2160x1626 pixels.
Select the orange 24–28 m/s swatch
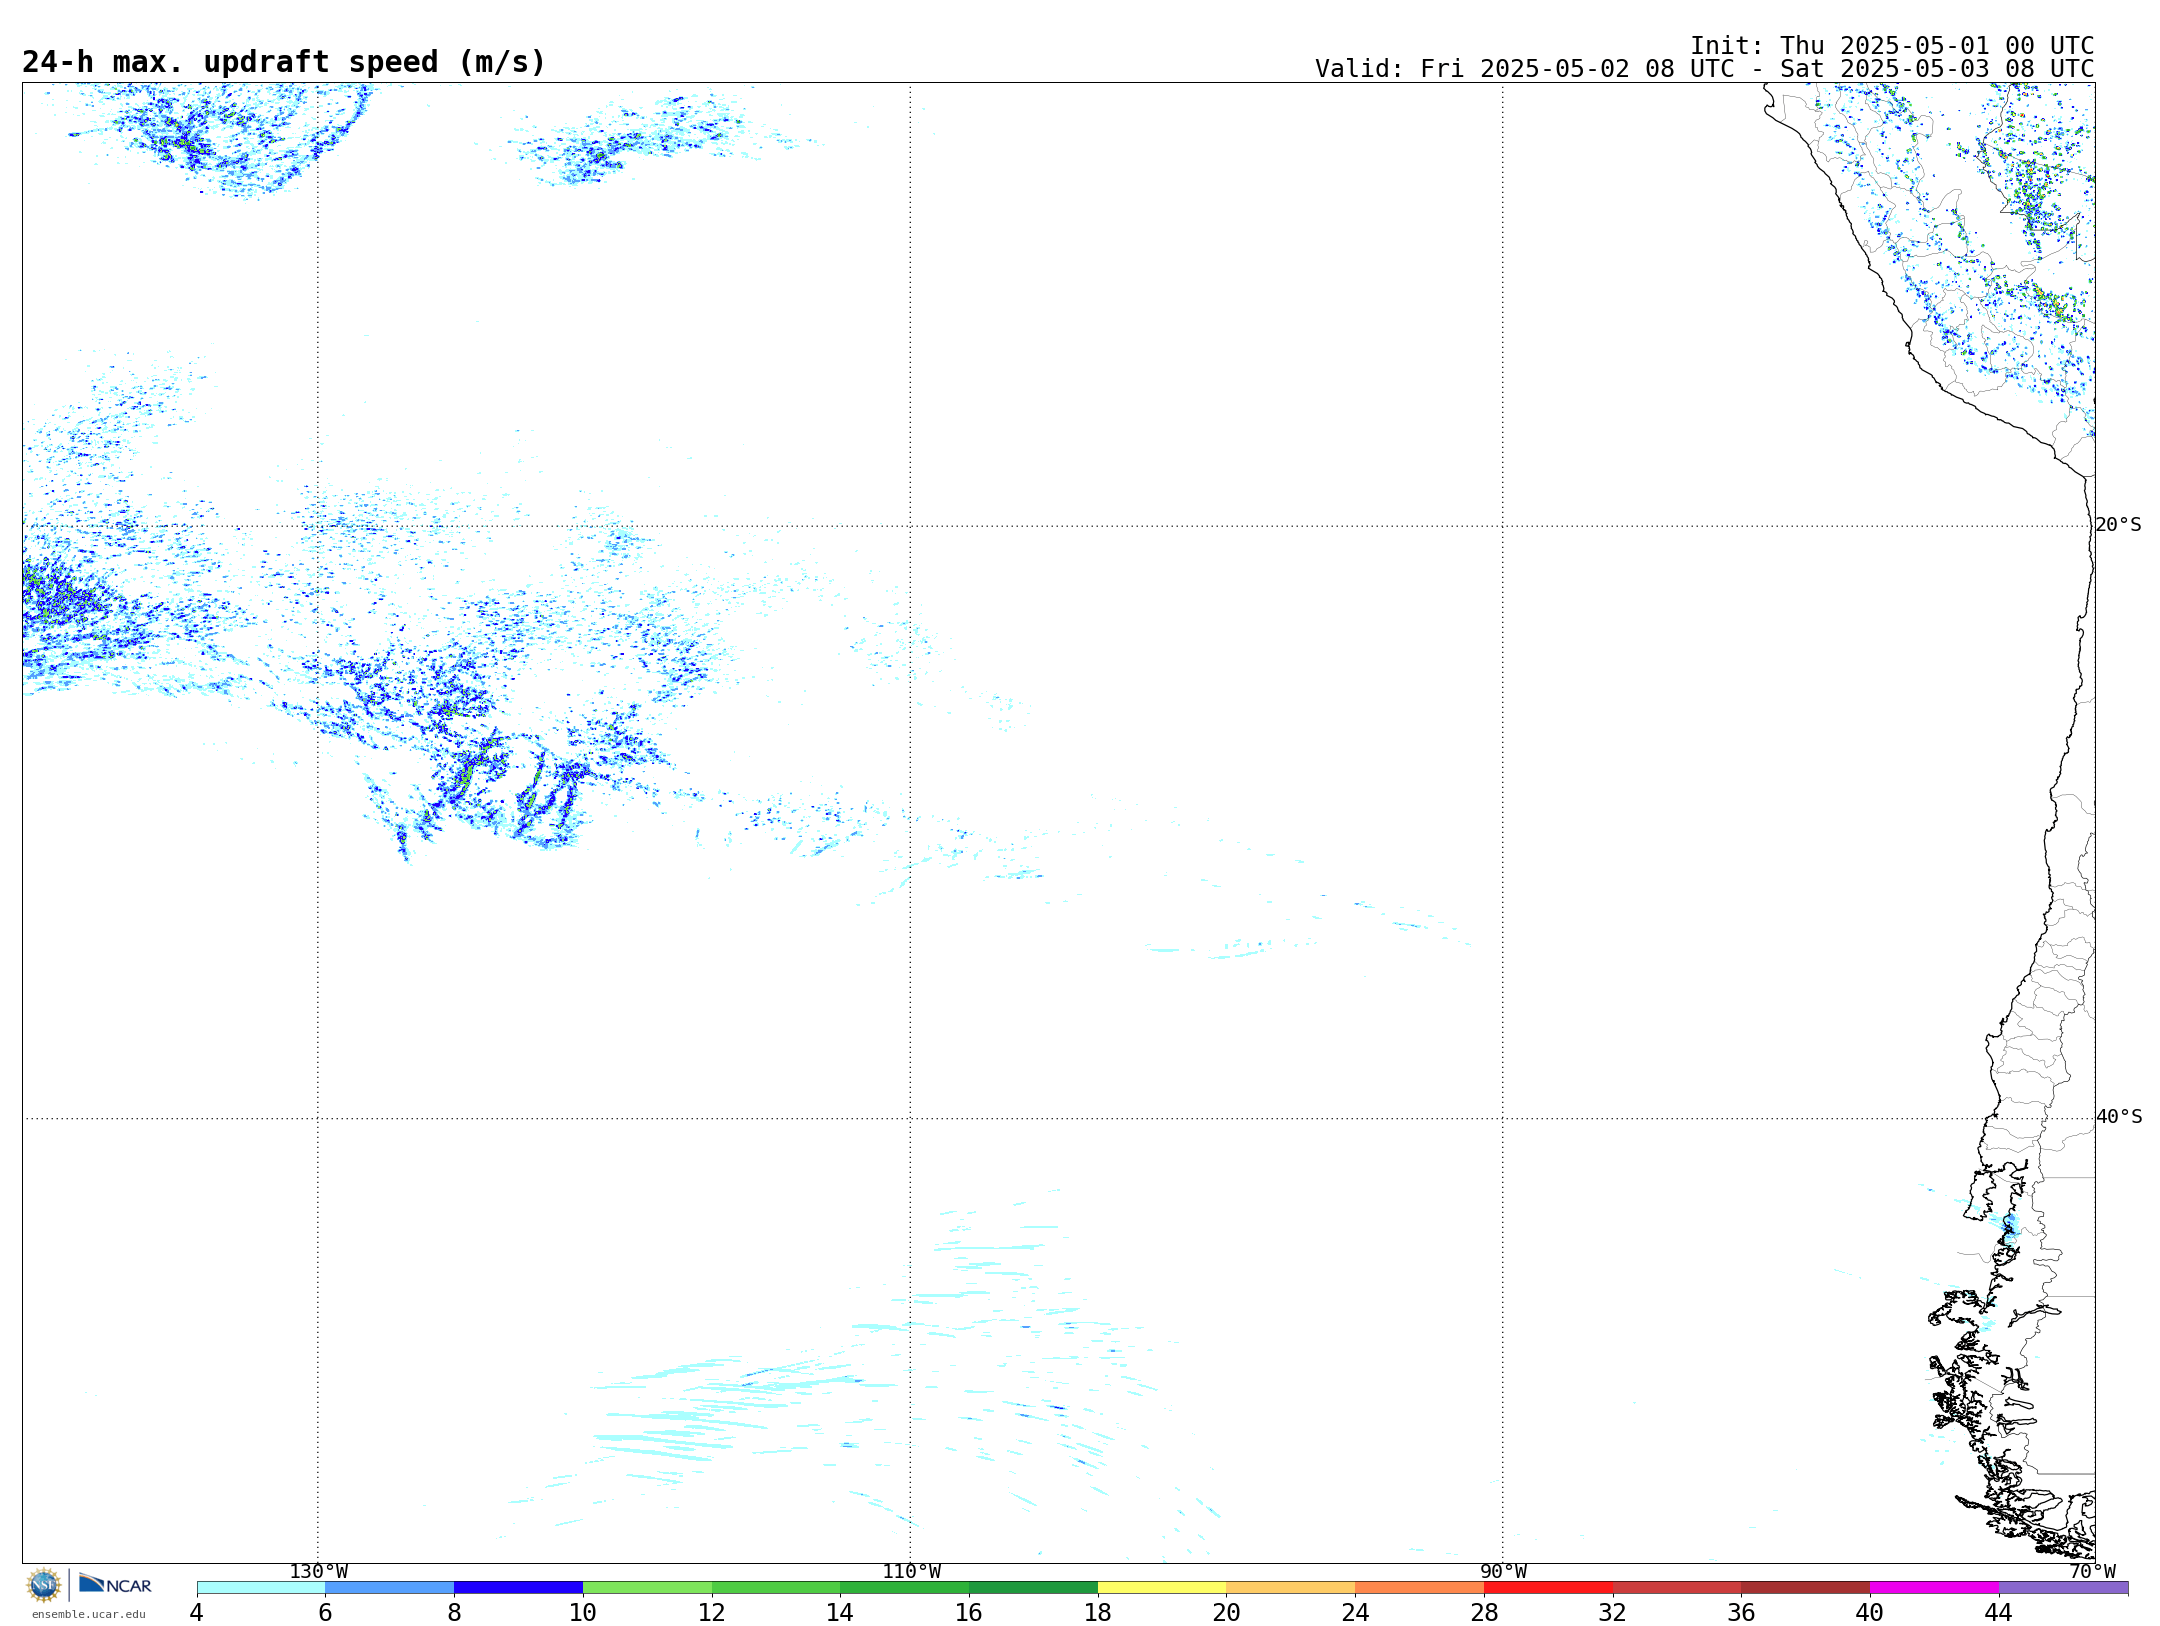pyautogui.click(x=1420, y=1588)
